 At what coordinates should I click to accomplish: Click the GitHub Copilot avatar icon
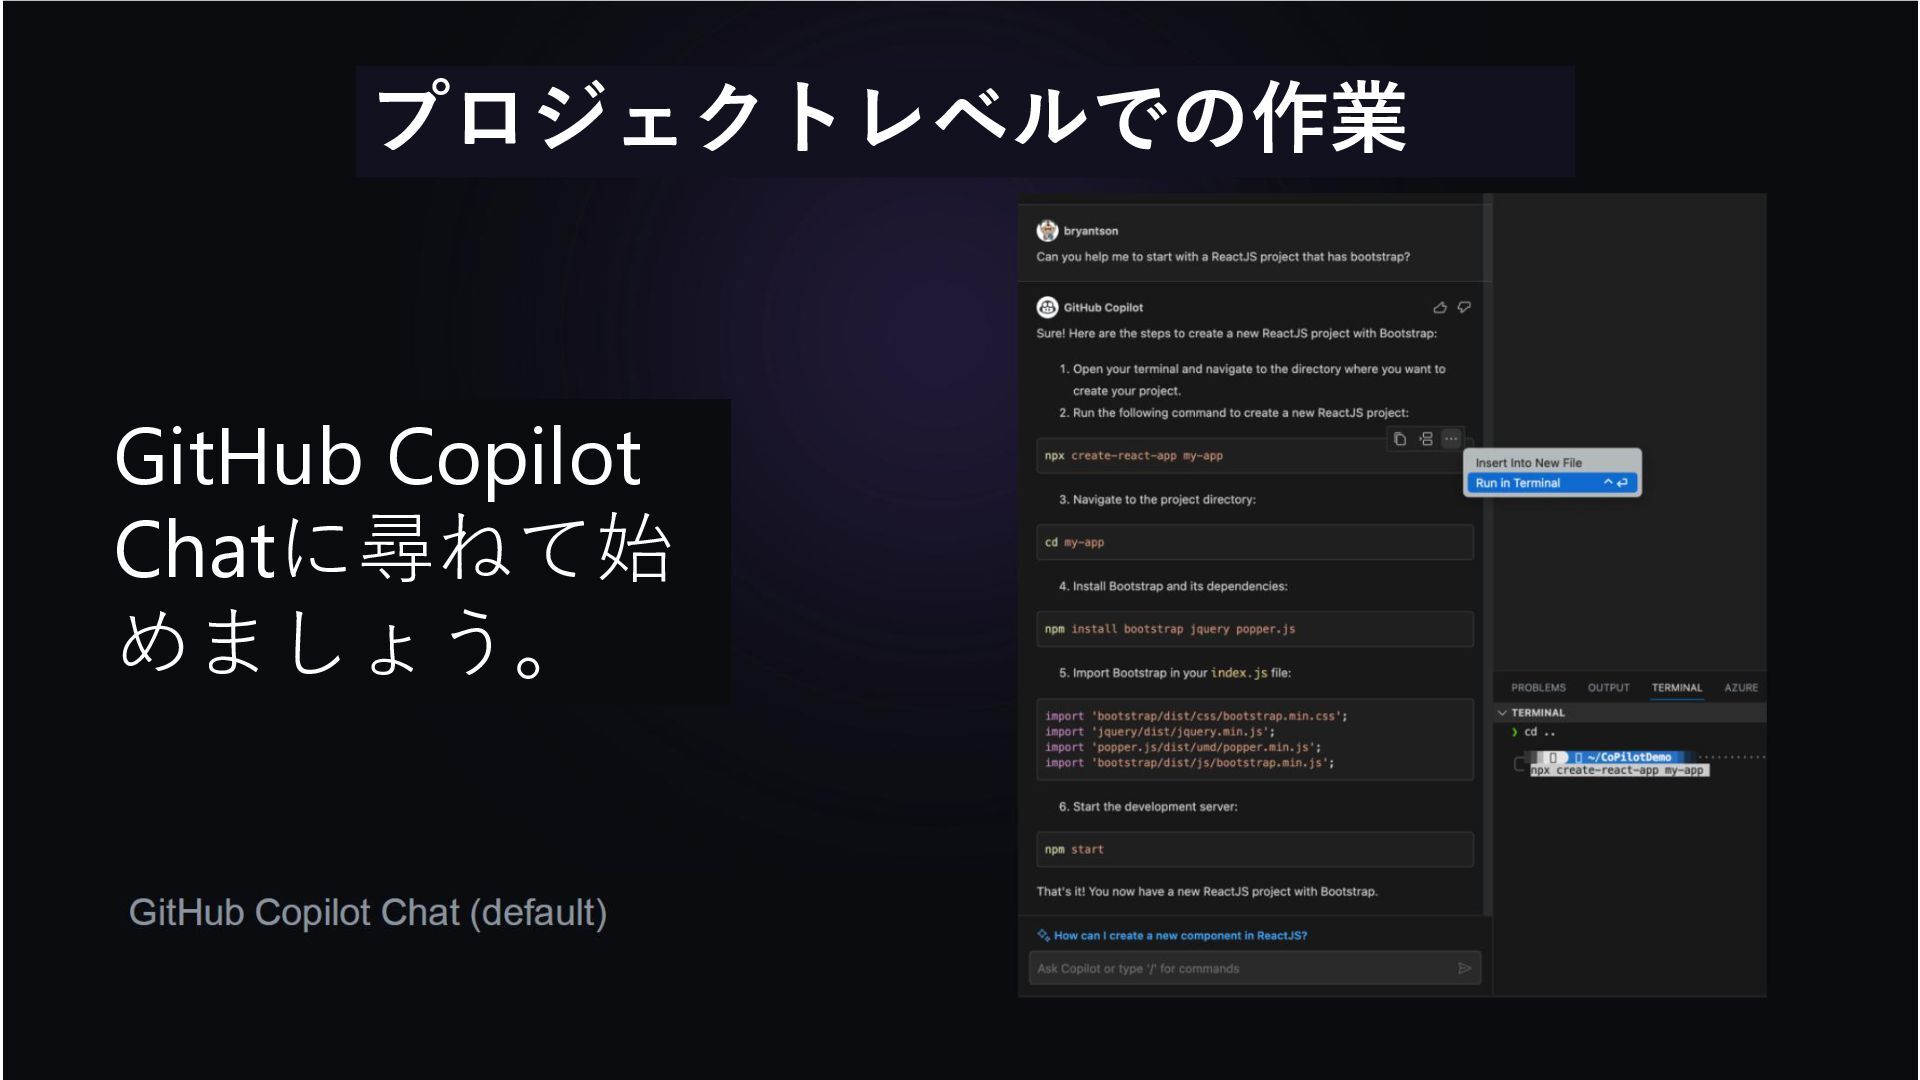(x=1047, y=307)
